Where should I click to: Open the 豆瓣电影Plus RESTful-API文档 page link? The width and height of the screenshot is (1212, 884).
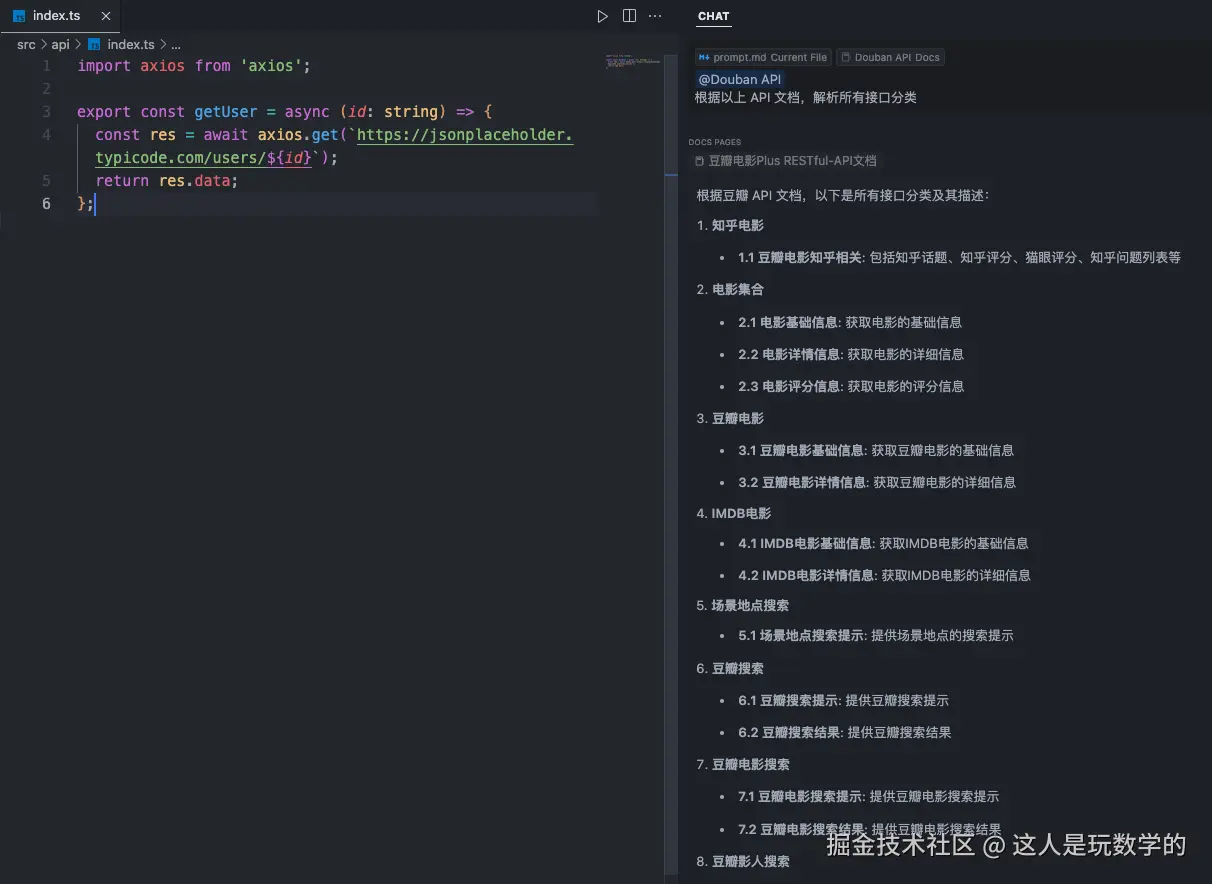[792, 160]
